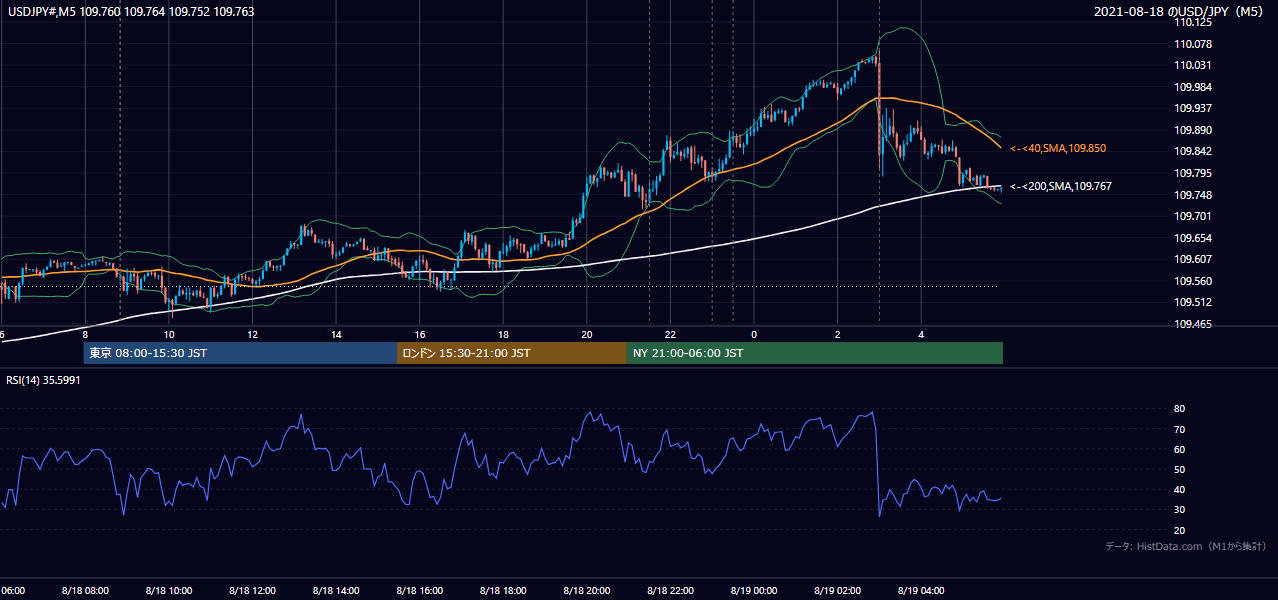Screen dimensions: 1278x600
Task: Click price level 109.937 on the price axis
Action: pos(1194,109)
